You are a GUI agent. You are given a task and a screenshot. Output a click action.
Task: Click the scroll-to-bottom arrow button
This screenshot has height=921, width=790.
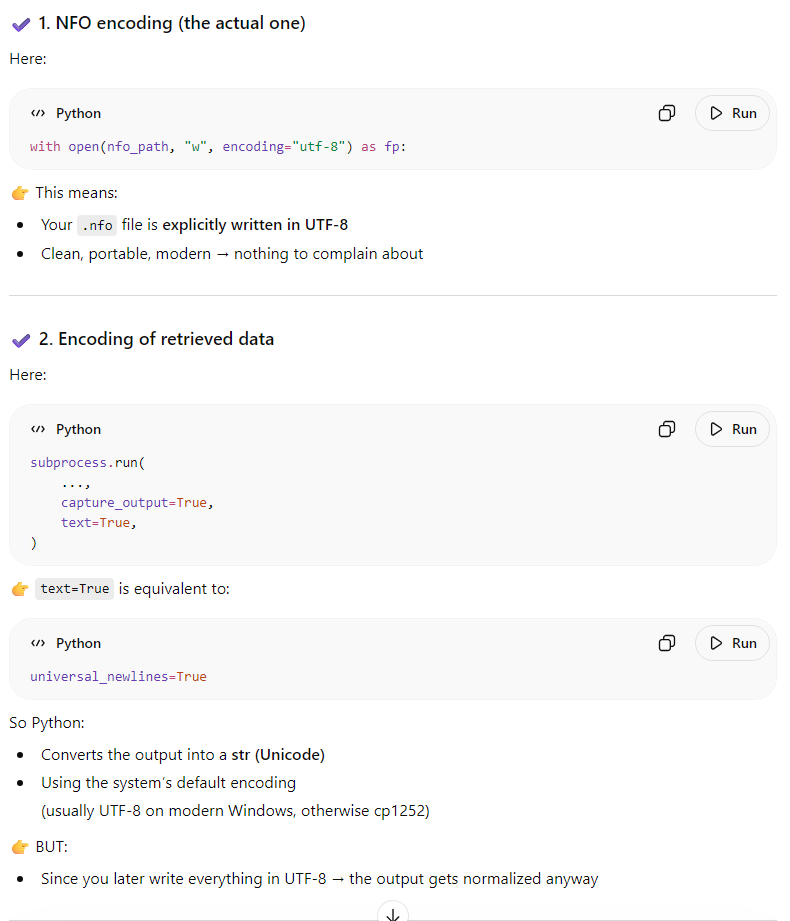[x=393, y=914]
